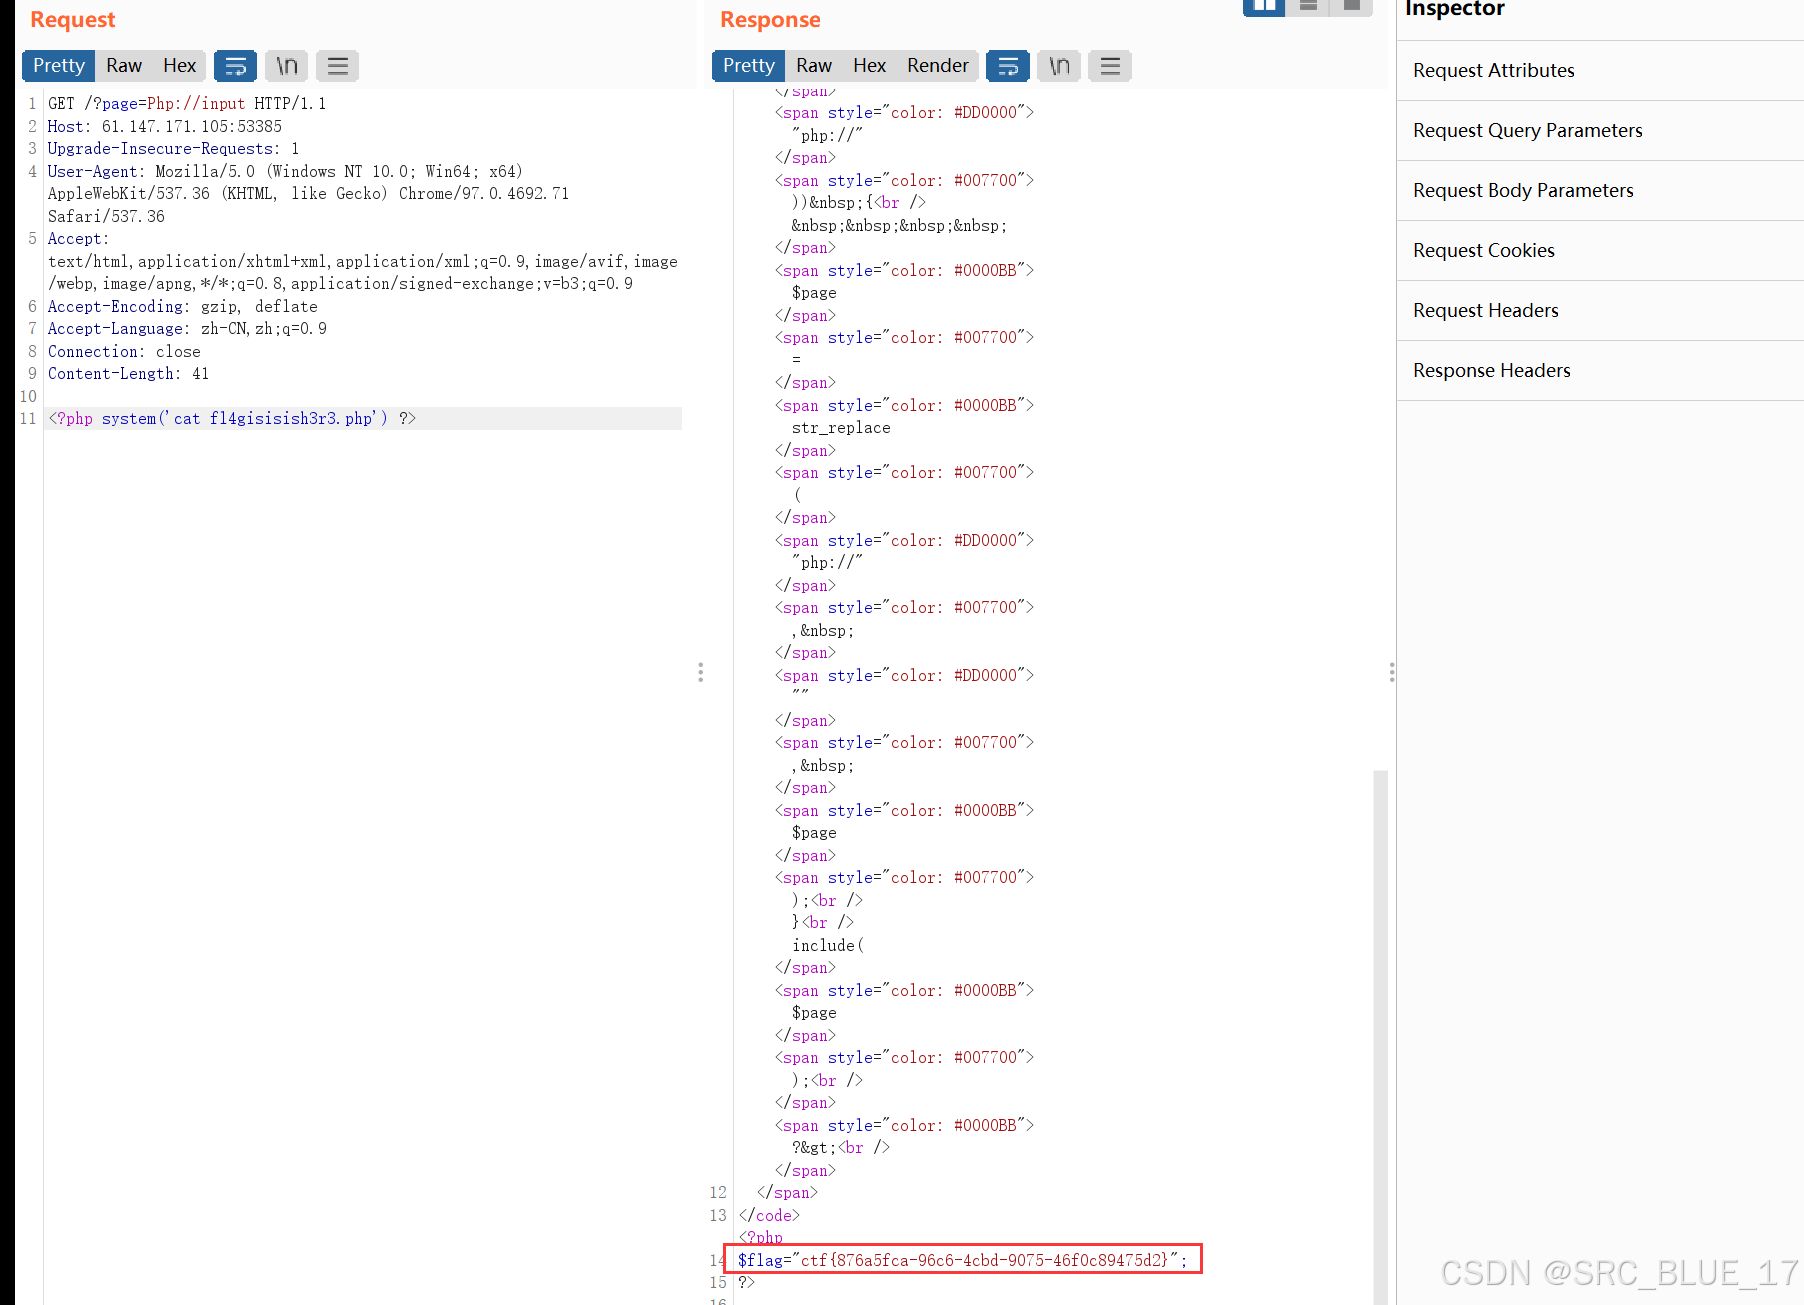Open the Response editor hamburger options menu
The height and width of the screenshot is (1305, 1804).
click(1110, 66)
